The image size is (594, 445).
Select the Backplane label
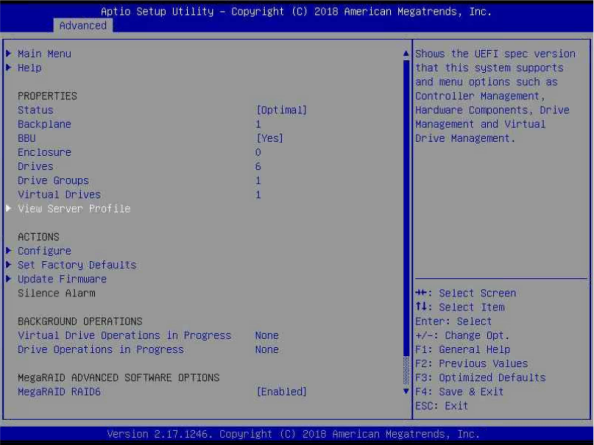(44, 124)
